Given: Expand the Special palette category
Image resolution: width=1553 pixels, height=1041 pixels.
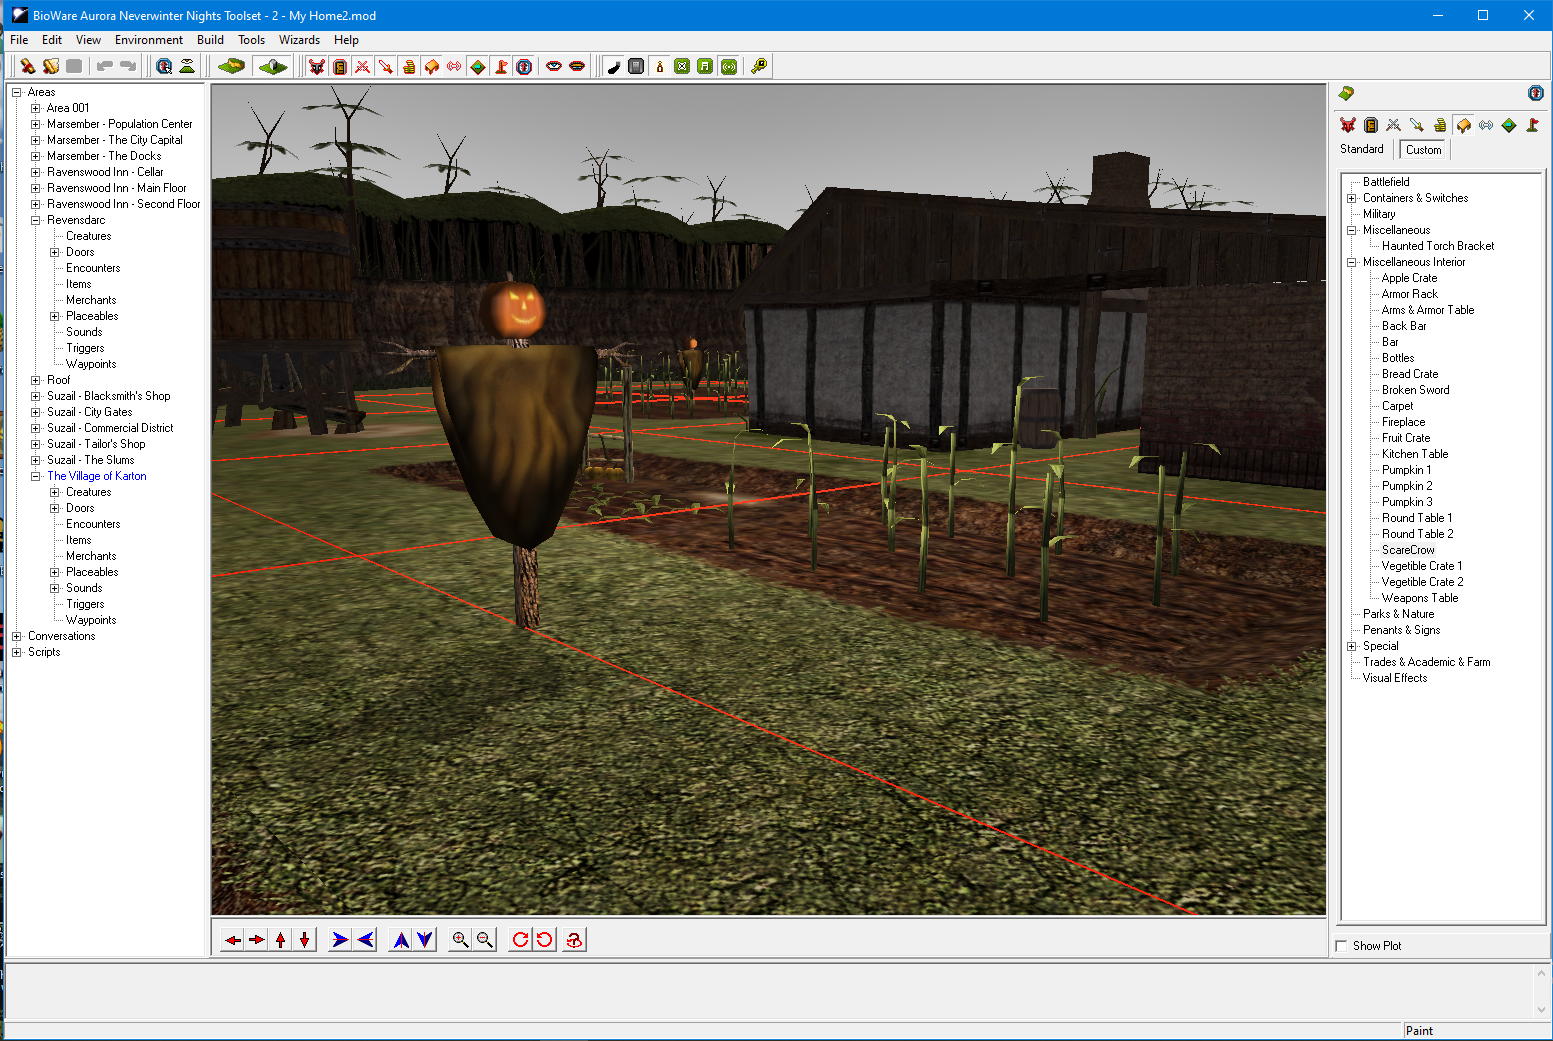Looking at the screenshot, I should (x=1352, y=646).
